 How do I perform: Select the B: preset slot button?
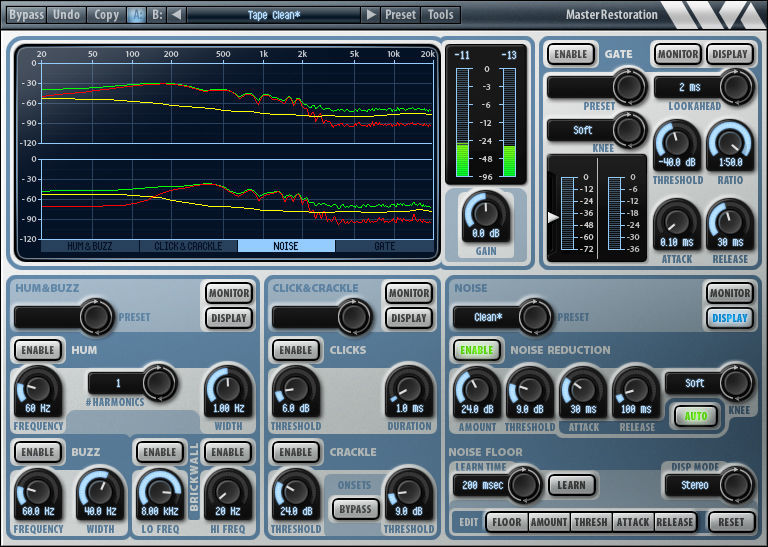(x=157, y=15)
